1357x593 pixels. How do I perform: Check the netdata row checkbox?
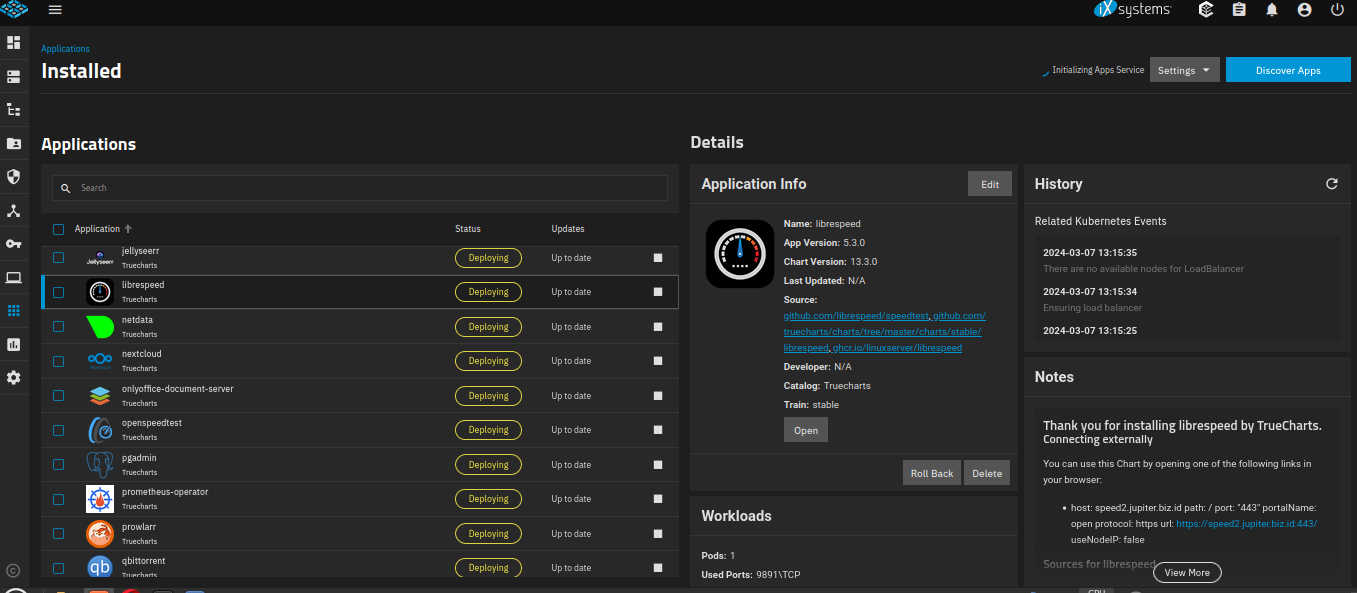58,327
